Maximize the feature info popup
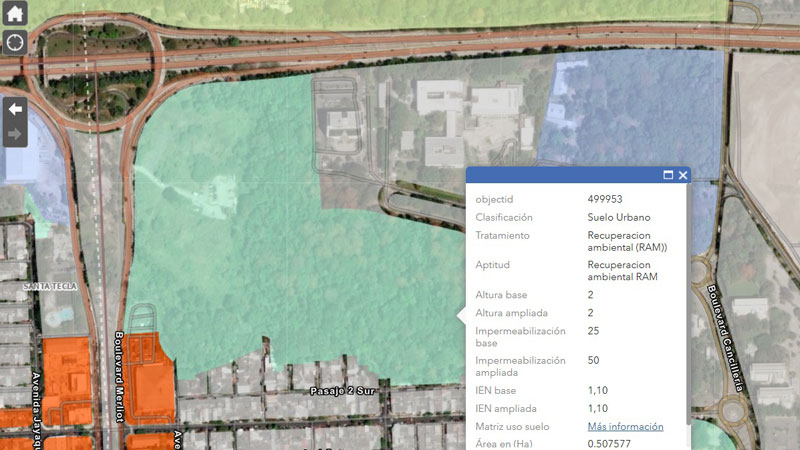The width and height of the screenshot is (800, 450). pos(668,175)
